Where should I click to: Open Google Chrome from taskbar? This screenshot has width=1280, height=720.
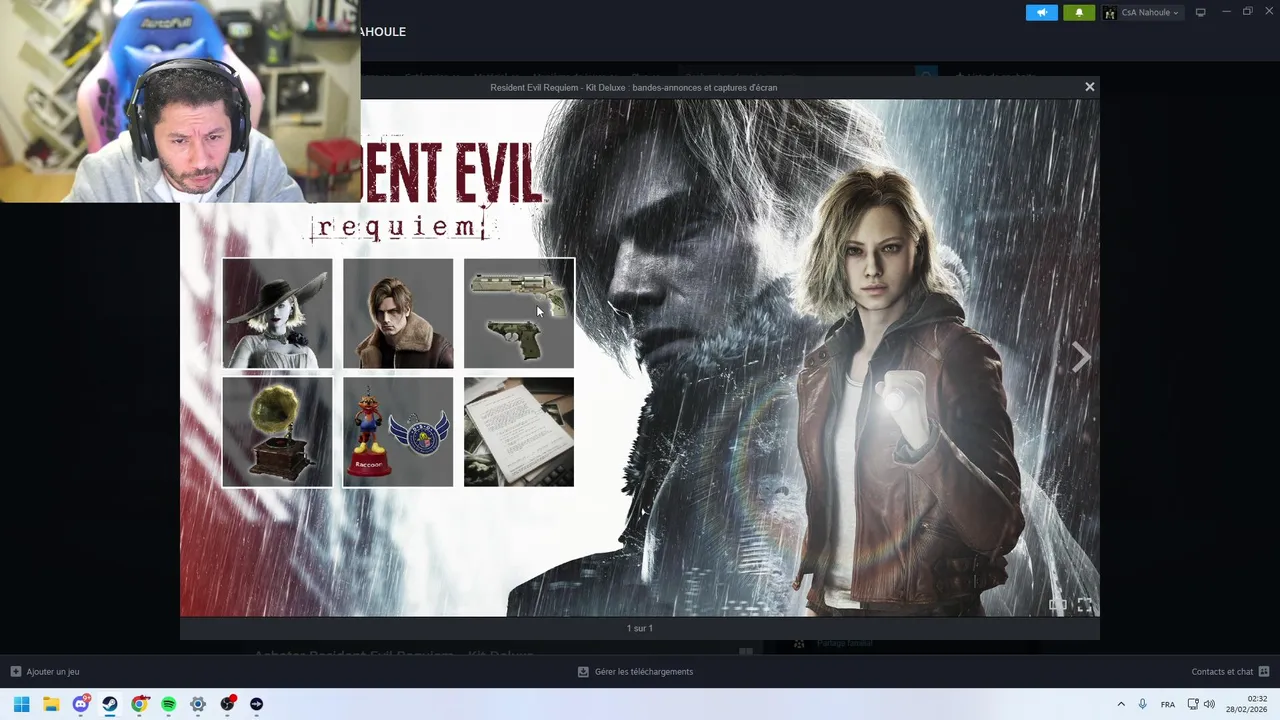tap(139, 704)
